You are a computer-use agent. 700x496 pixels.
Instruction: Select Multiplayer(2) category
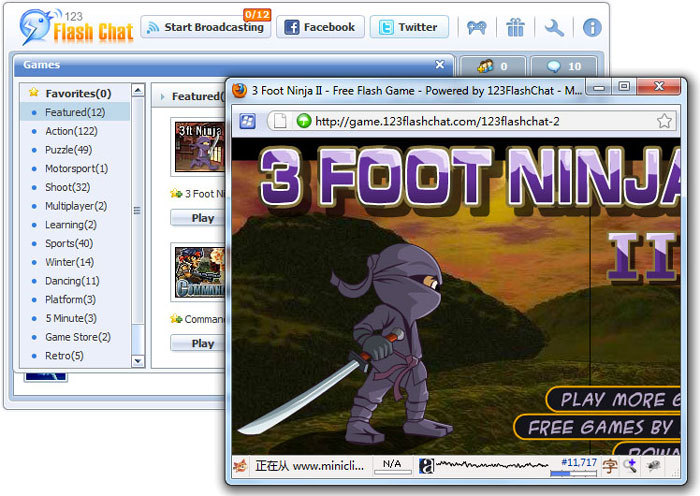point(75,206)
